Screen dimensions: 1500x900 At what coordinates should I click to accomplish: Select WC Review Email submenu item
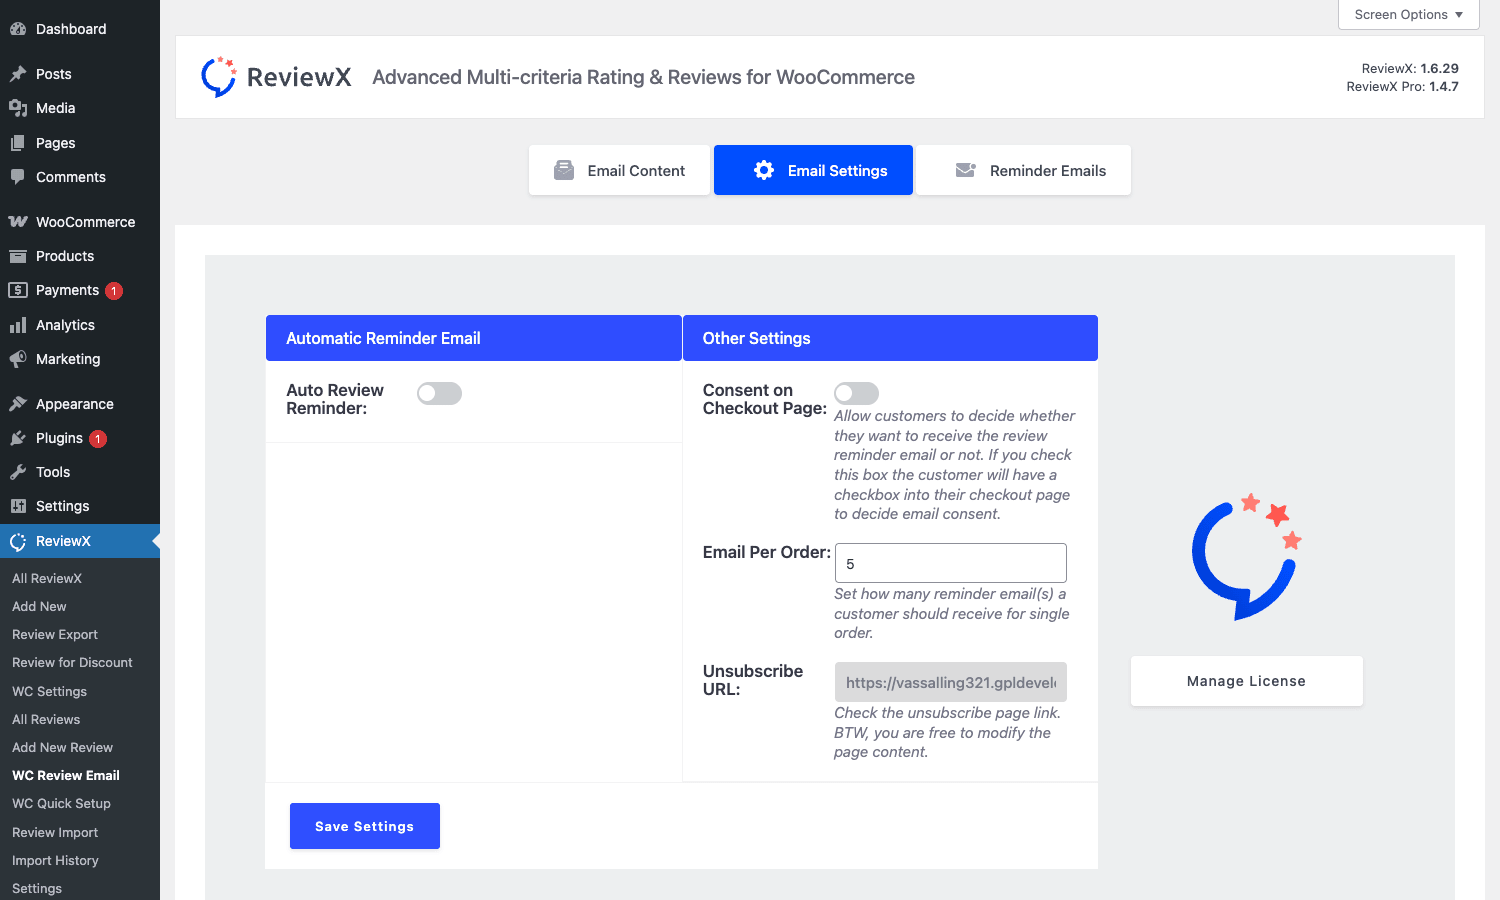point(66,775)
